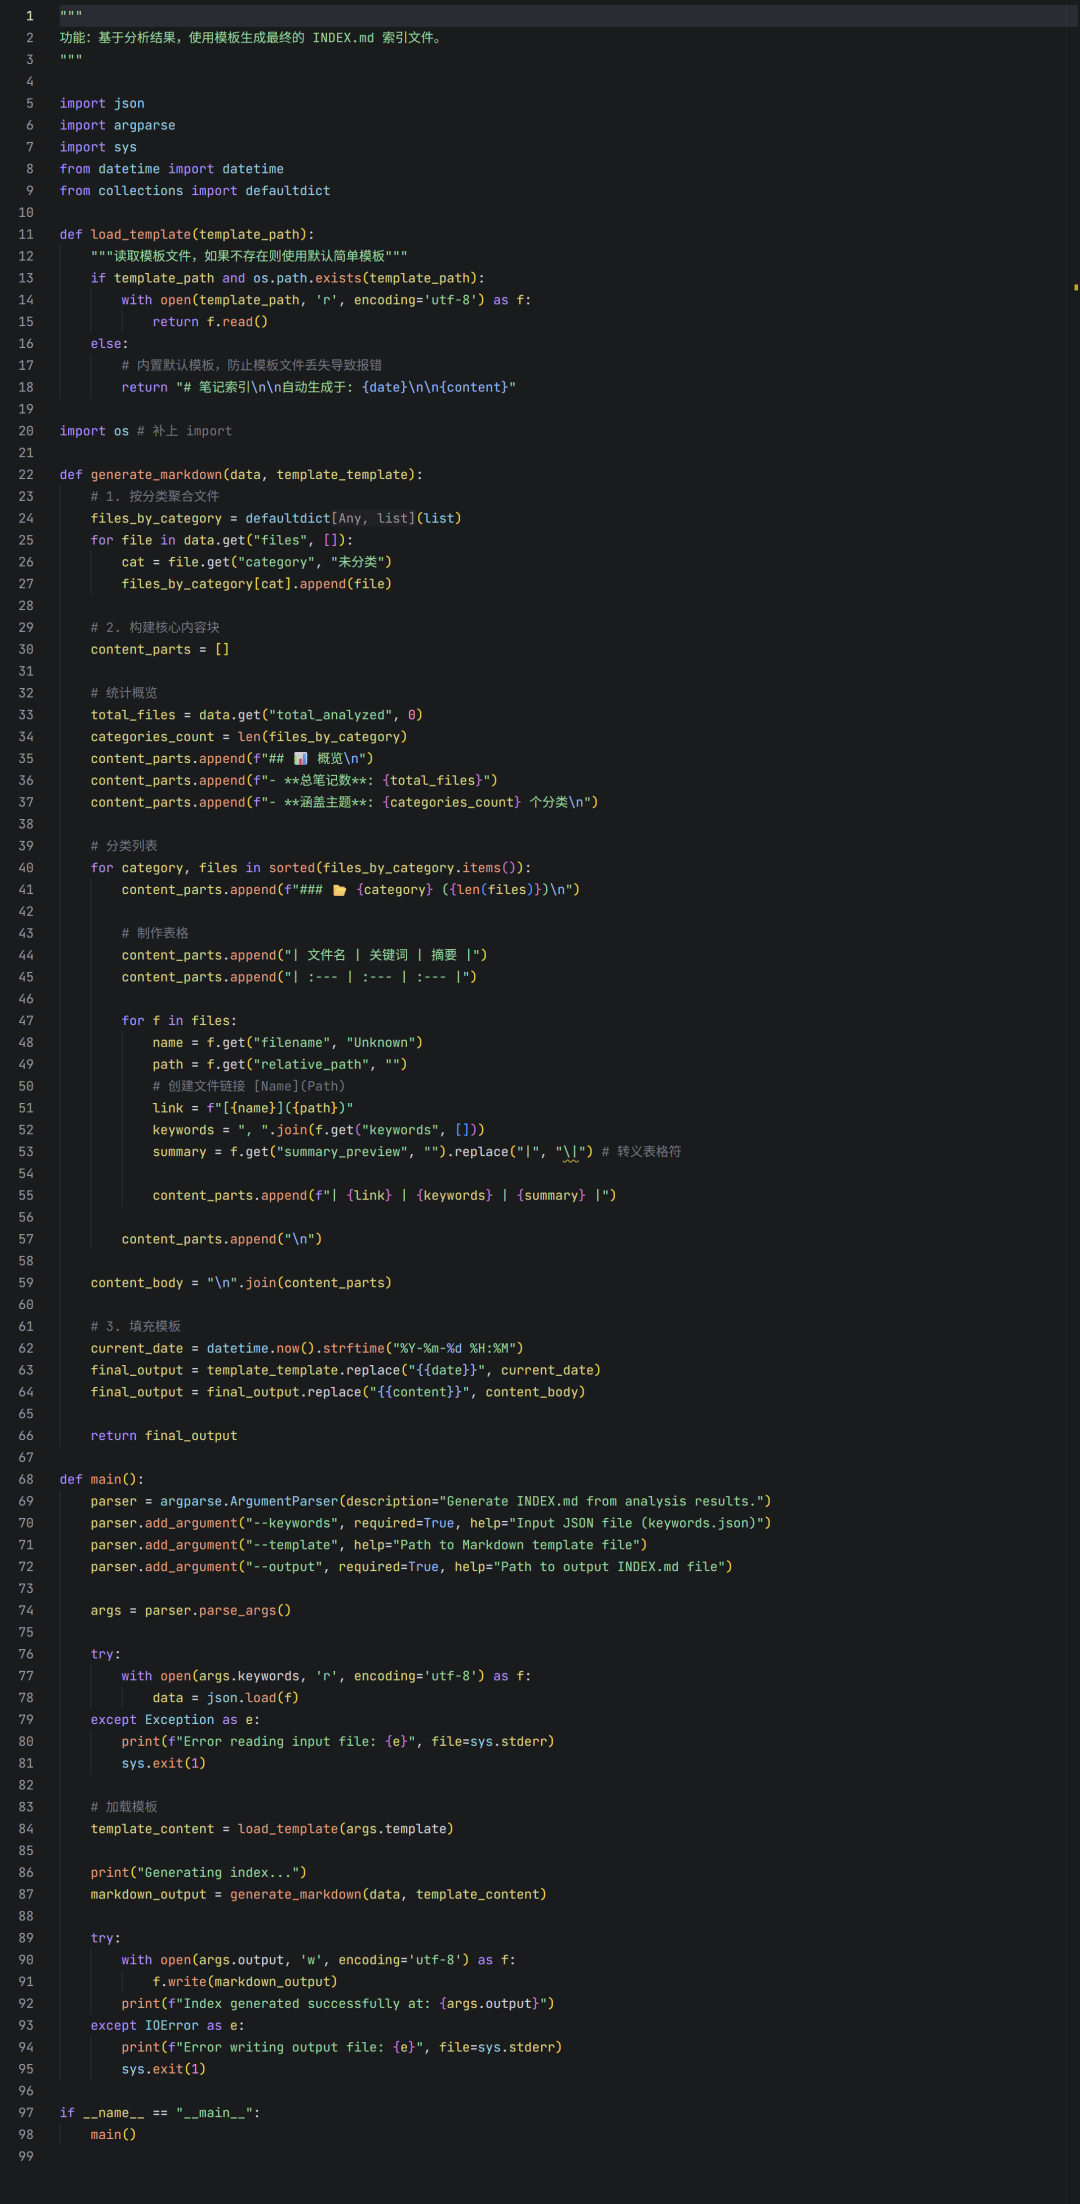The image size is (1080, 2204).
Task: Click 'except IOError as e:' line
Action: click(167, 2026)
